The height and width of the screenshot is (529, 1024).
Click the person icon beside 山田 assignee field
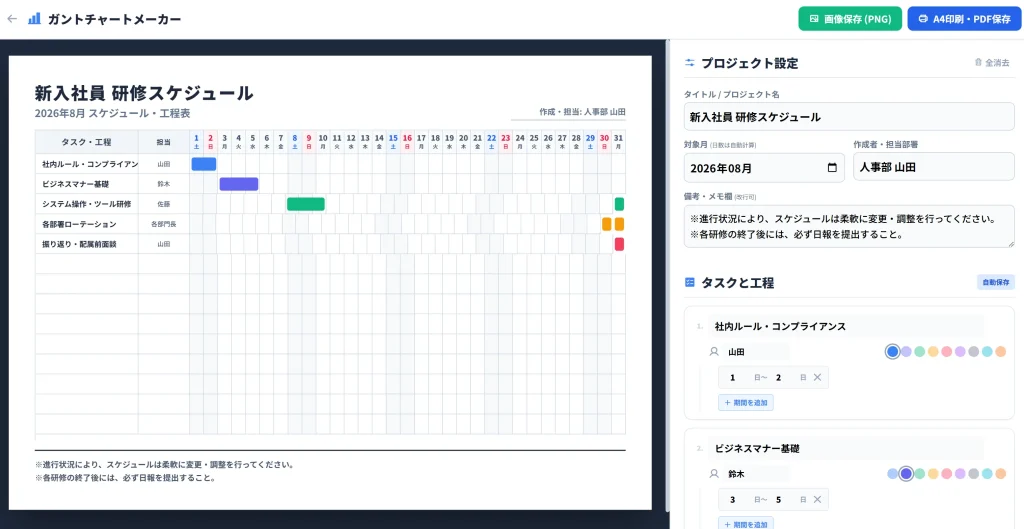[714, 351]
